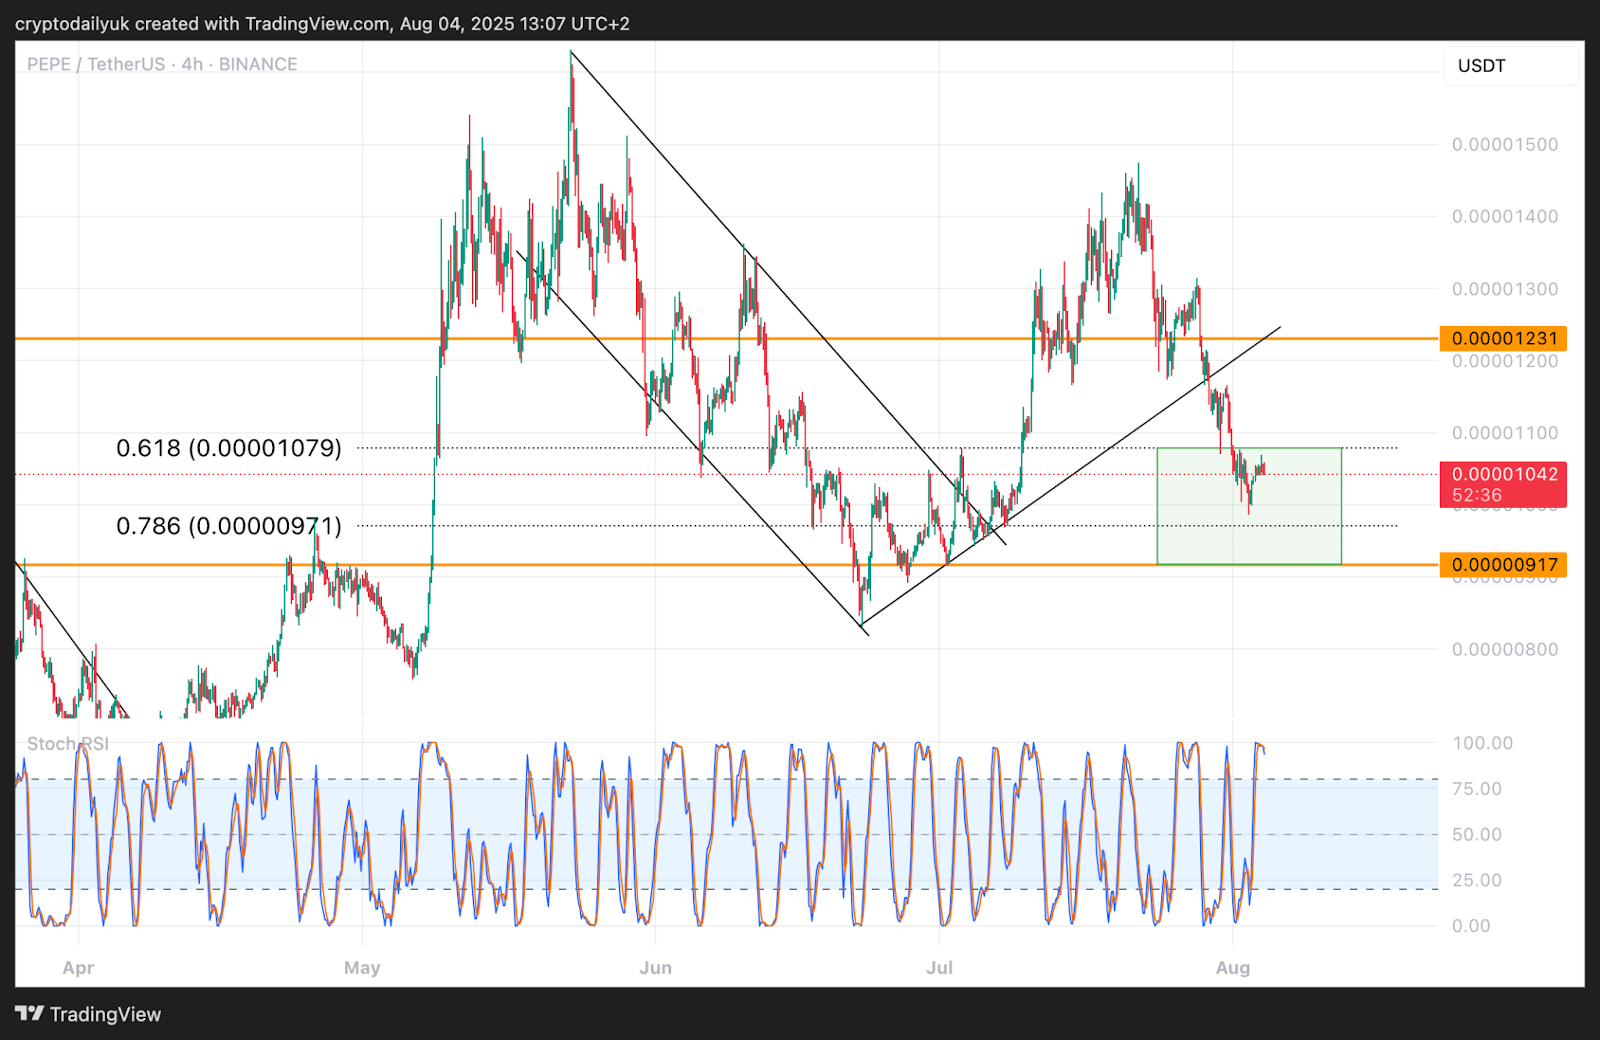Image resolution: width=1600 pixels, height=1040 pixels.
Task: Click the May marker on time axis
Action: click(362, 967)
